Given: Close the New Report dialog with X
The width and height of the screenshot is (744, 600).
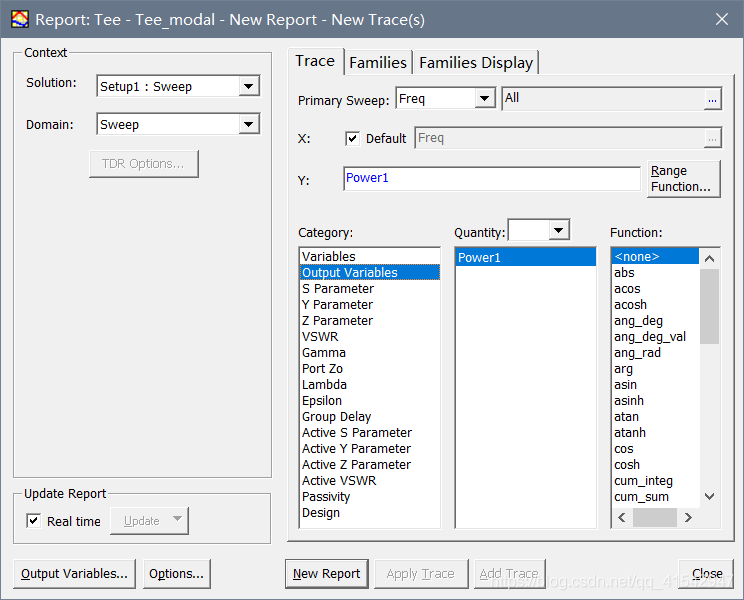Looking at the screenshot, I should [x=722, y=19].
